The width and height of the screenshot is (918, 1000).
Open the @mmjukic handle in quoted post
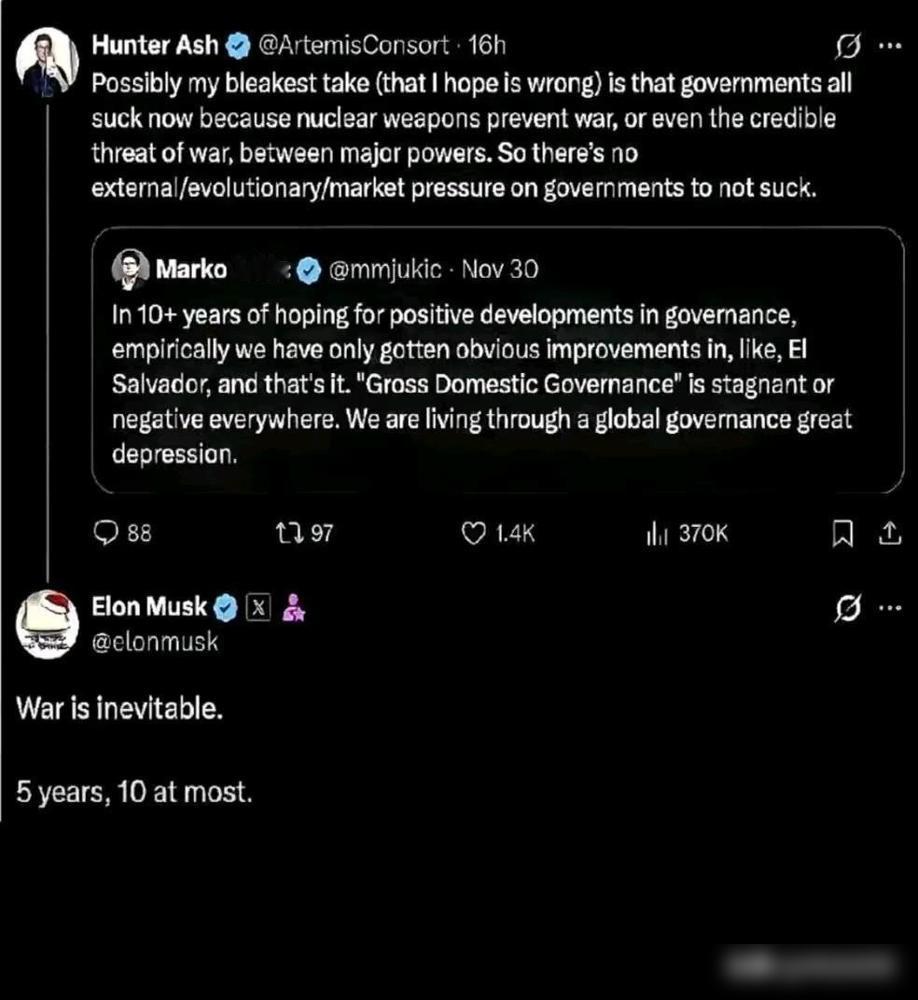point(384,269)
